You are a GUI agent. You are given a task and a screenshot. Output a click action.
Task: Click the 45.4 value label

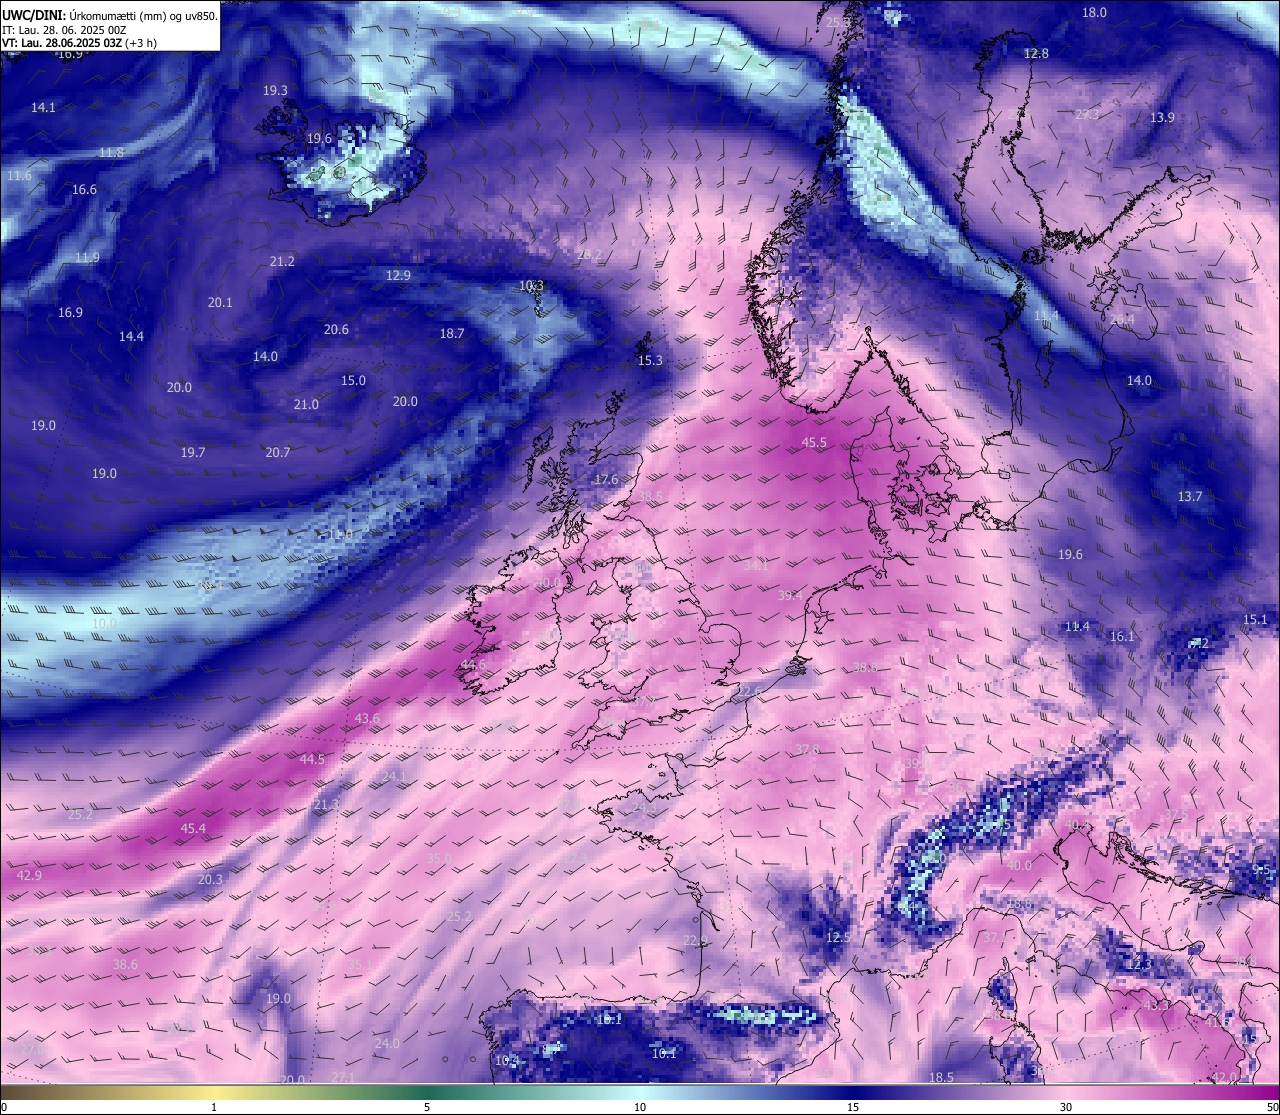193,828
